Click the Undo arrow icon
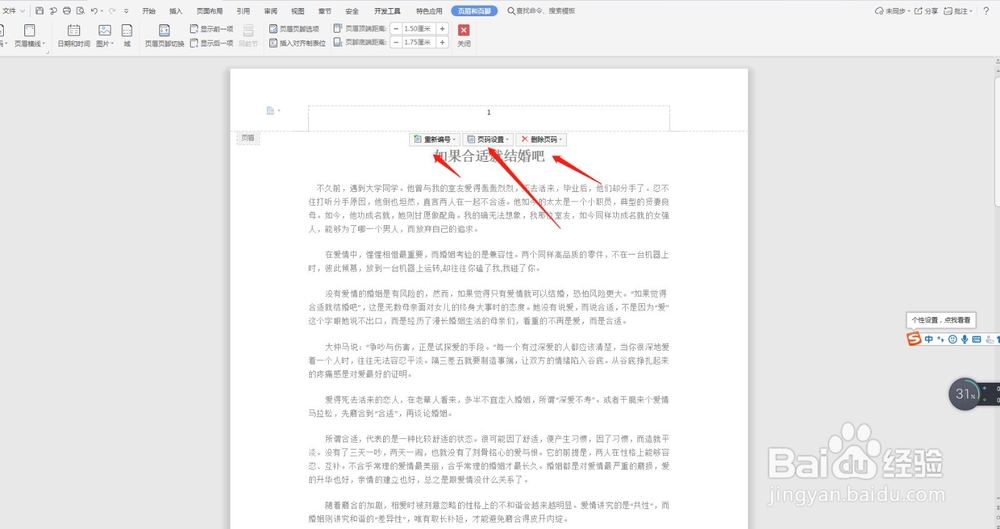This screenshot has height=529, width=1000. (x=94, y=11)
